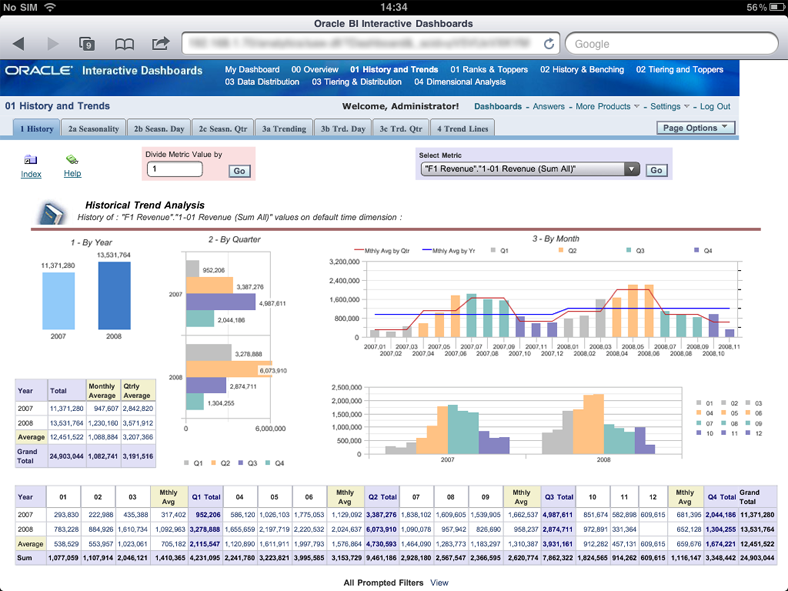Open the browser tabs pages icon
This screenshot has width=788, height=591.
pyautogui.click(x=87, y=44)
